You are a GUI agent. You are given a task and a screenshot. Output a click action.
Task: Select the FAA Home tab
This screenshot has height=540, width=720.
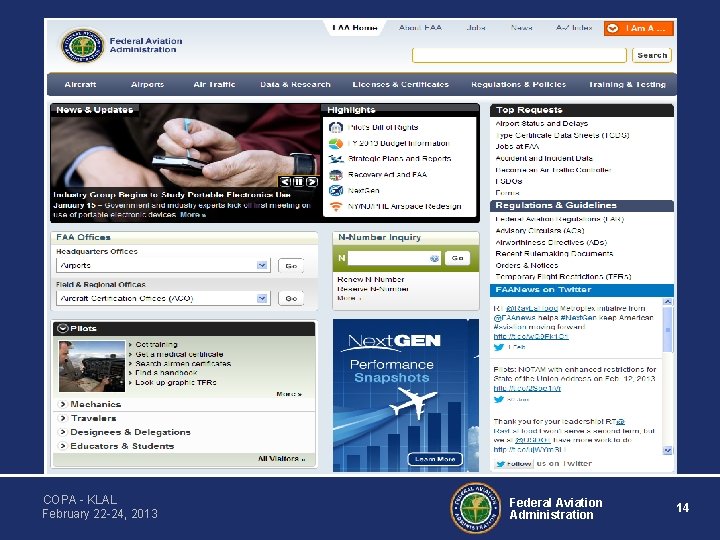click(354, 28)
